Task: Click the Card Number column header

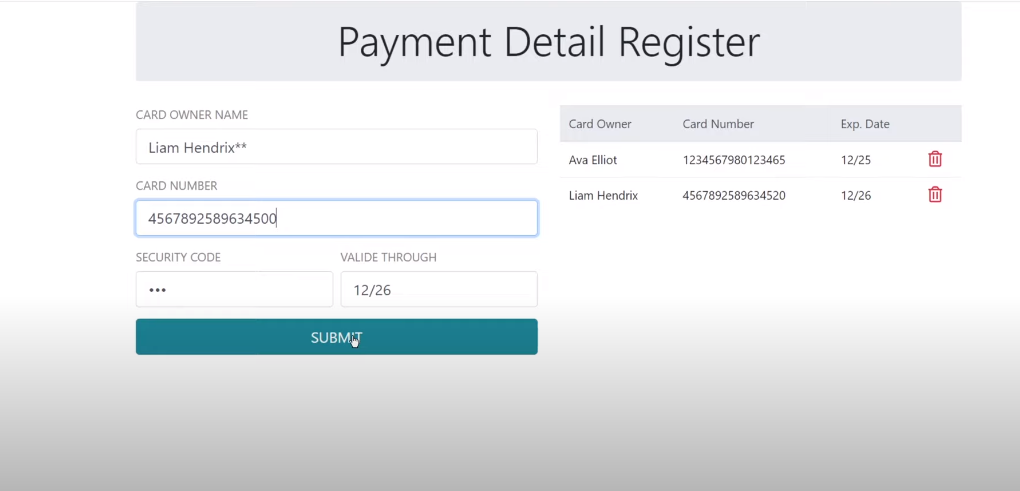Action: 718,124
